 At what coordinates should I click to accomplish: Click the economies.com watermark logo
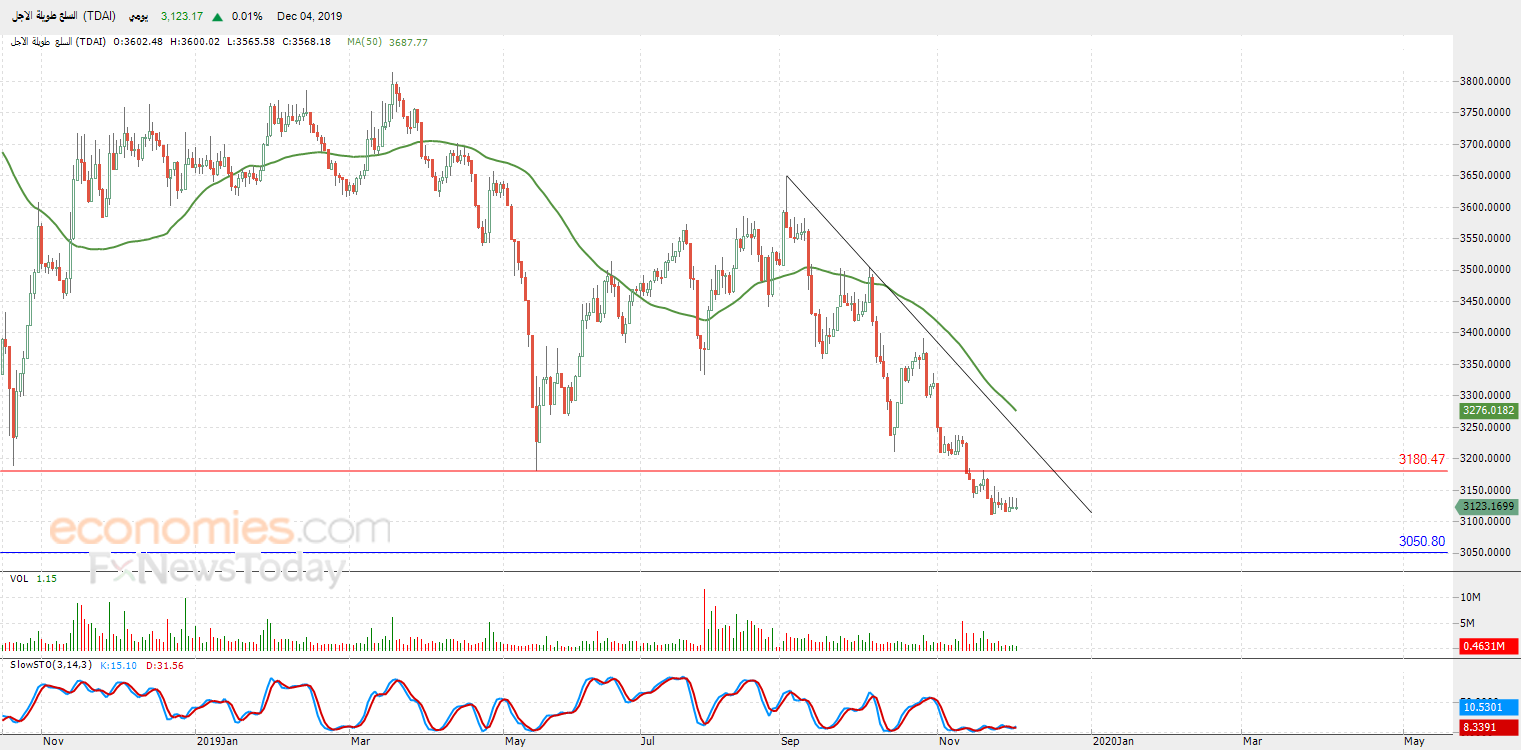(220, 529)
